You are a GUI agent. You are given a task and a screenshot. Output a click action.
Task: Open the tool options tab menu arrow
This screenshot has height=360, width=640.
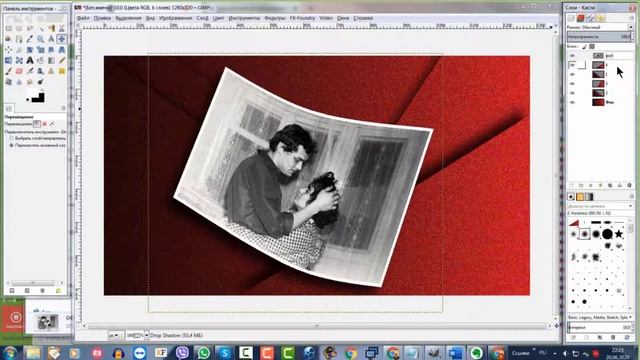63,108
